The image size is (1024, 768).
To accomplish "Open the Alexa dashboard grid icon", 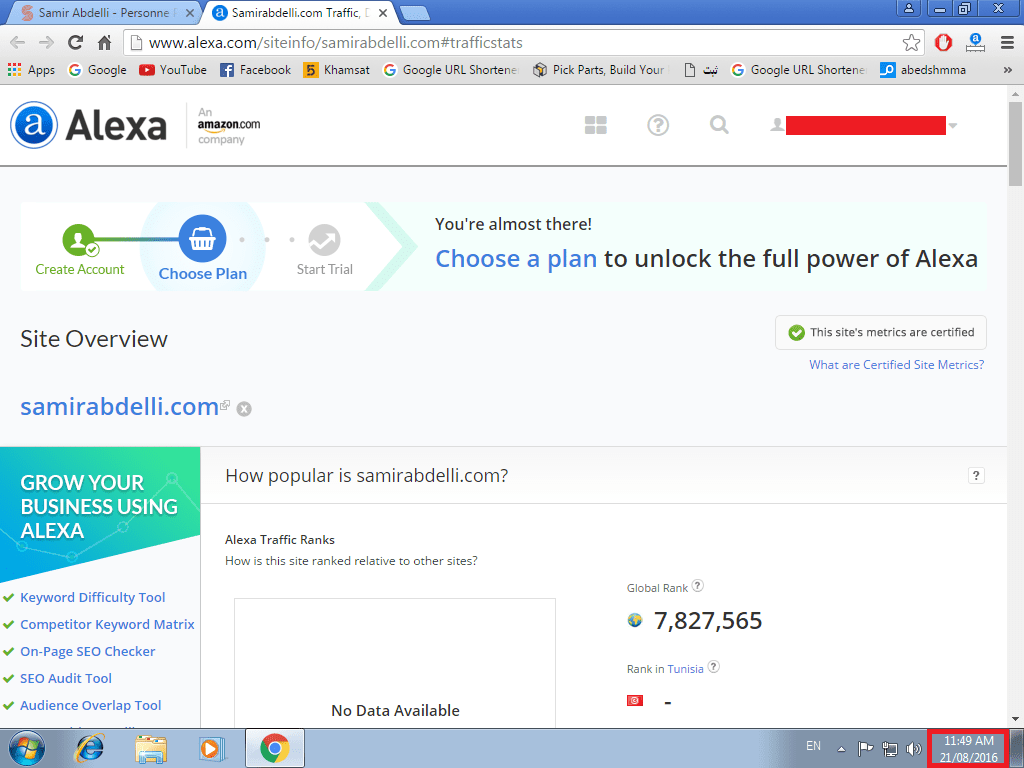I will tap(596, 125).
